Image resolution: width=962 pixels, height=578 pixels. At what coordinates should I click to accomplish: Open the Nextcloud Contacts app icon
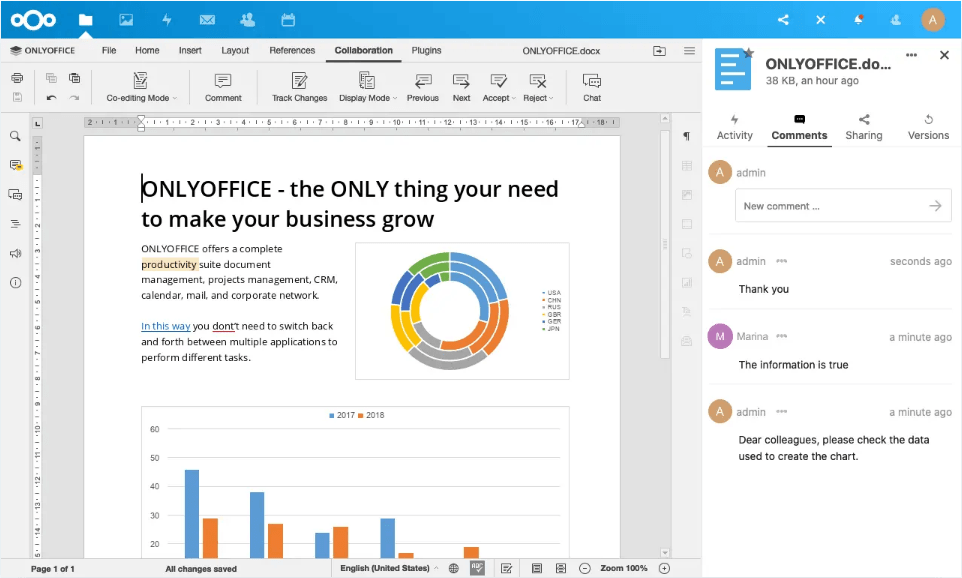coord(247,20)
